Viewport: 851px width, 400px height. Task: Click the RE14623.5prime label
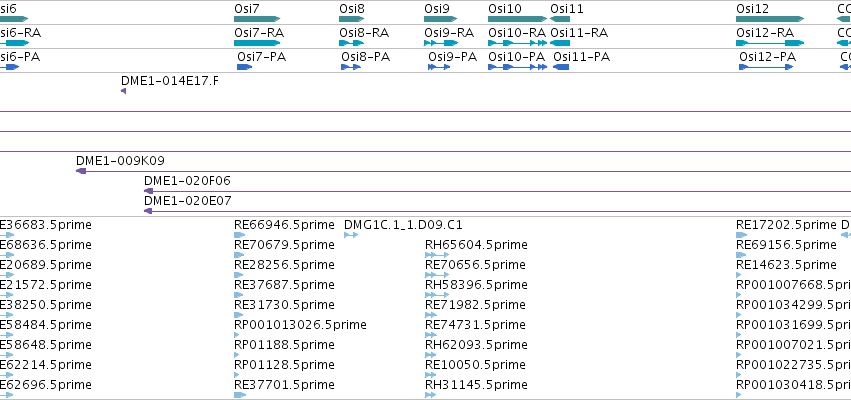coord(786,265)
